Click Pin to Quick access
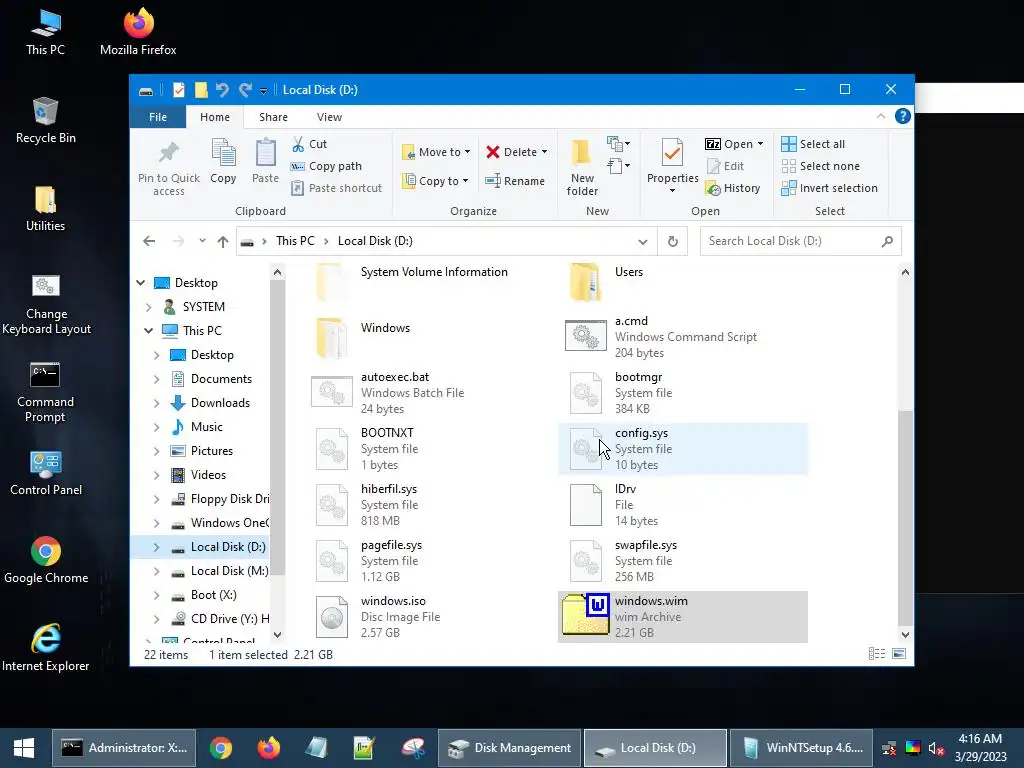This screenshot has height=768, width=1024. (x=168, y=168)
